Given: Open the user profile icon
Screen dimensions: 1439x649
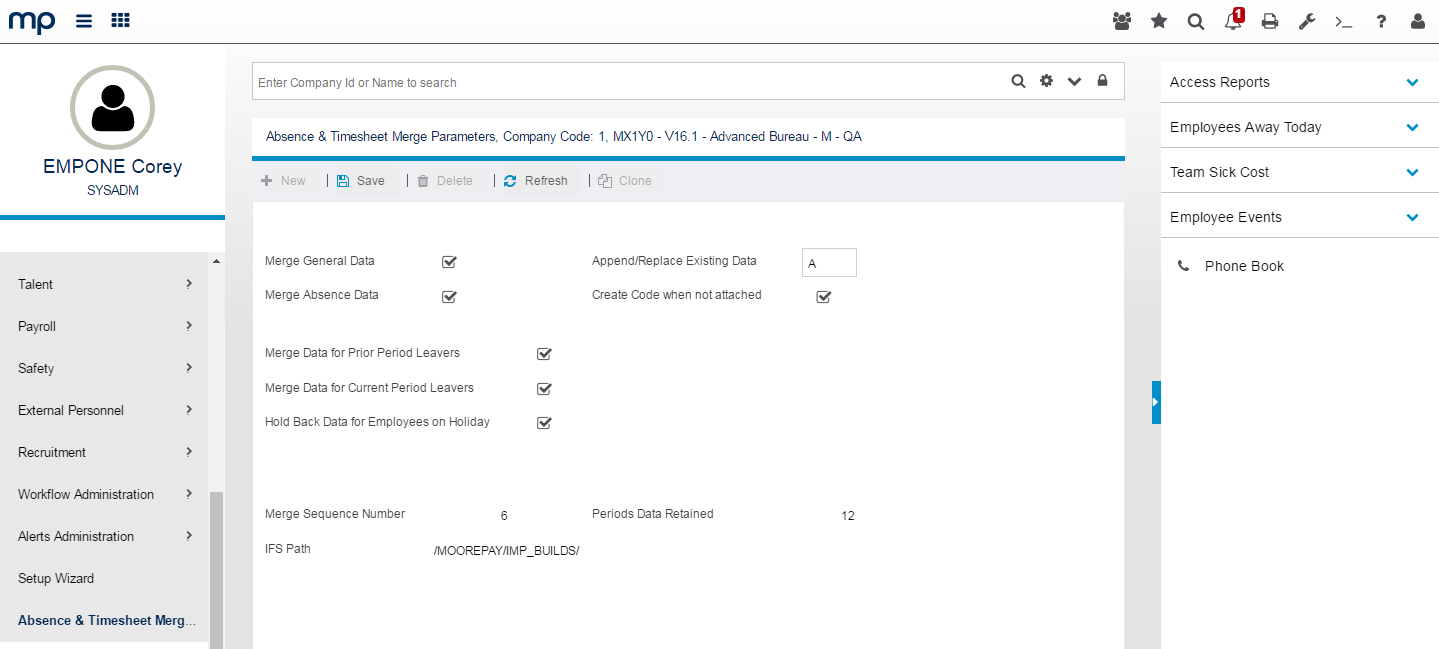Looking at the screenshot, I should 1417,20.
